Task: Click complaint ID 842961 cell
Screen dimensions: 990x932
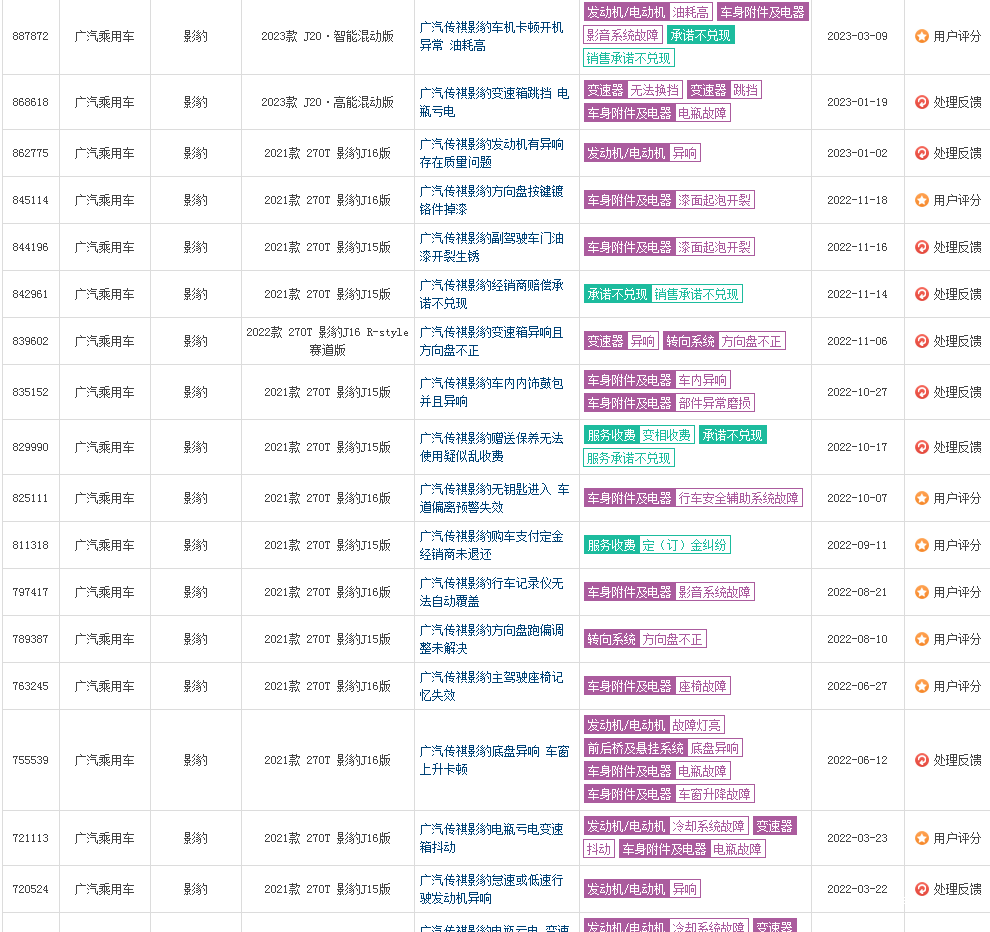Action: (x=30, y=294)
